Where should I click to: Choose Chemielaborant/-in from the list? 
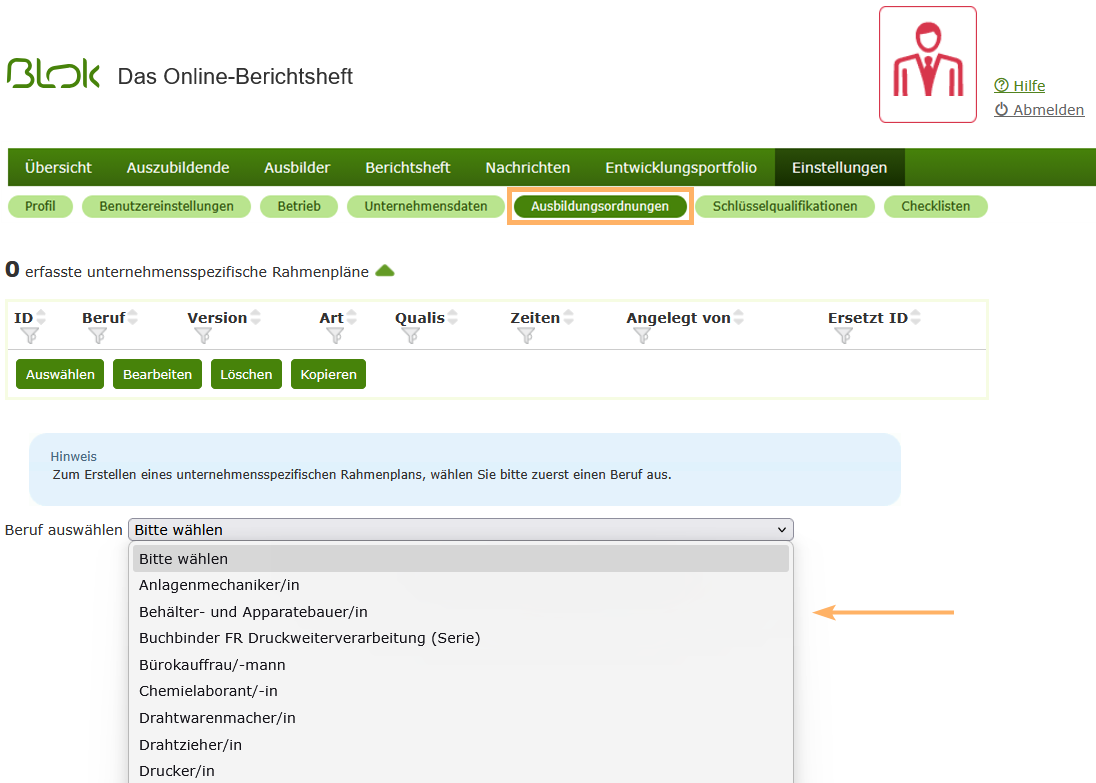[461, 691]
